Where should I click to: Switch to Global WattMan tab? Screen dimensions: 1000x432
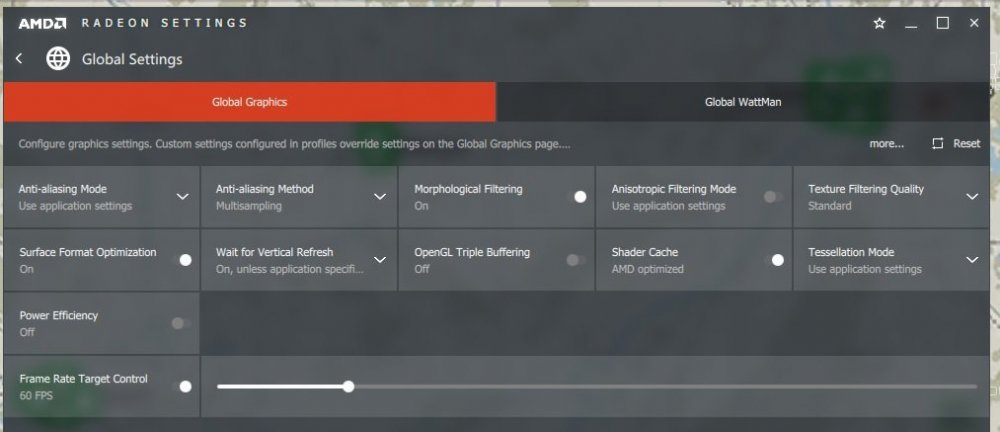click(x=743, y=102)
